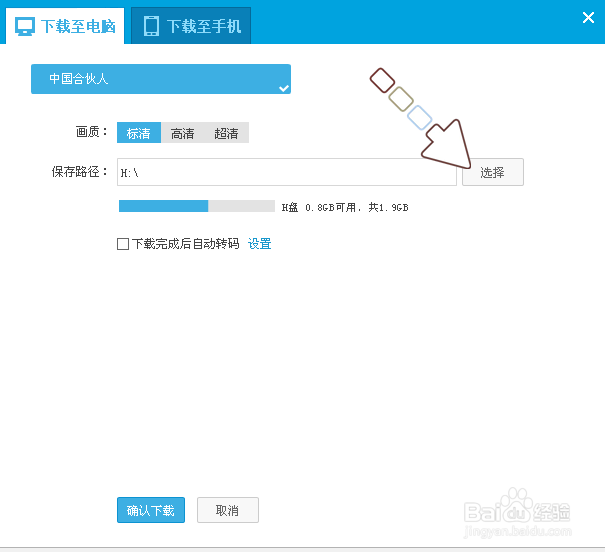
Task: Click 取消 button
Action: tap(228, 510)
